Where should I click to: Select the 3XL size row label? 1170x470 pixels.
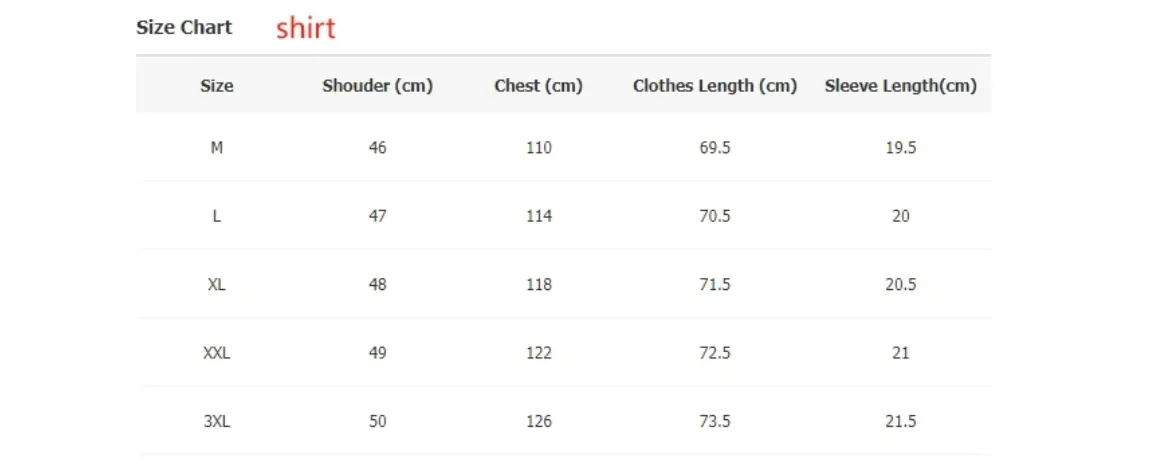pos(216,422)
